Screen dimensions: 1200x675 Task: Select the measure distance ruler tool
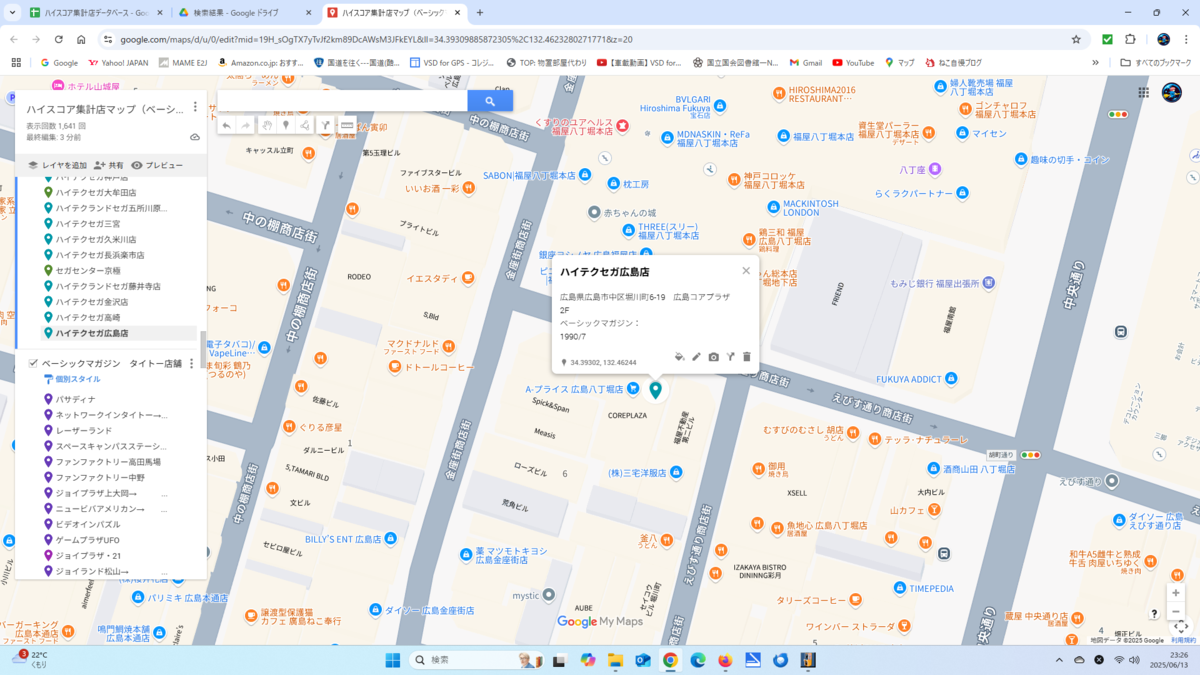pos(347,125)
